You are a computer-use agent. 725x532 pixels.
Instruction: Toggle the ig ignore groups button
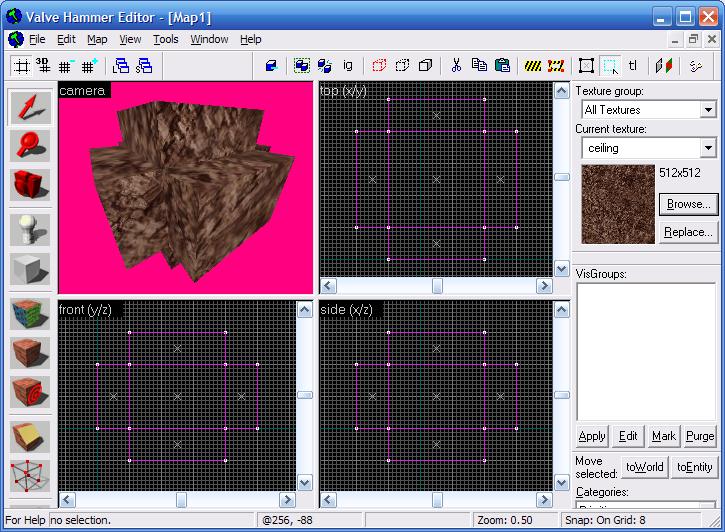[x=347, y=66]
